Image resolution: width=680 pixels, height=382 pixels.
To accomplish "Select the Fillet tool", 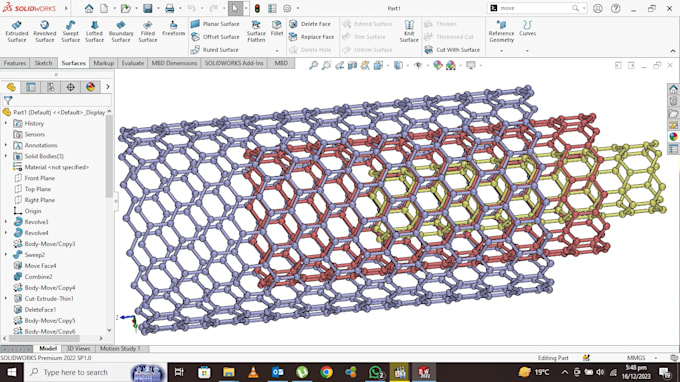I will coord(277,28).
